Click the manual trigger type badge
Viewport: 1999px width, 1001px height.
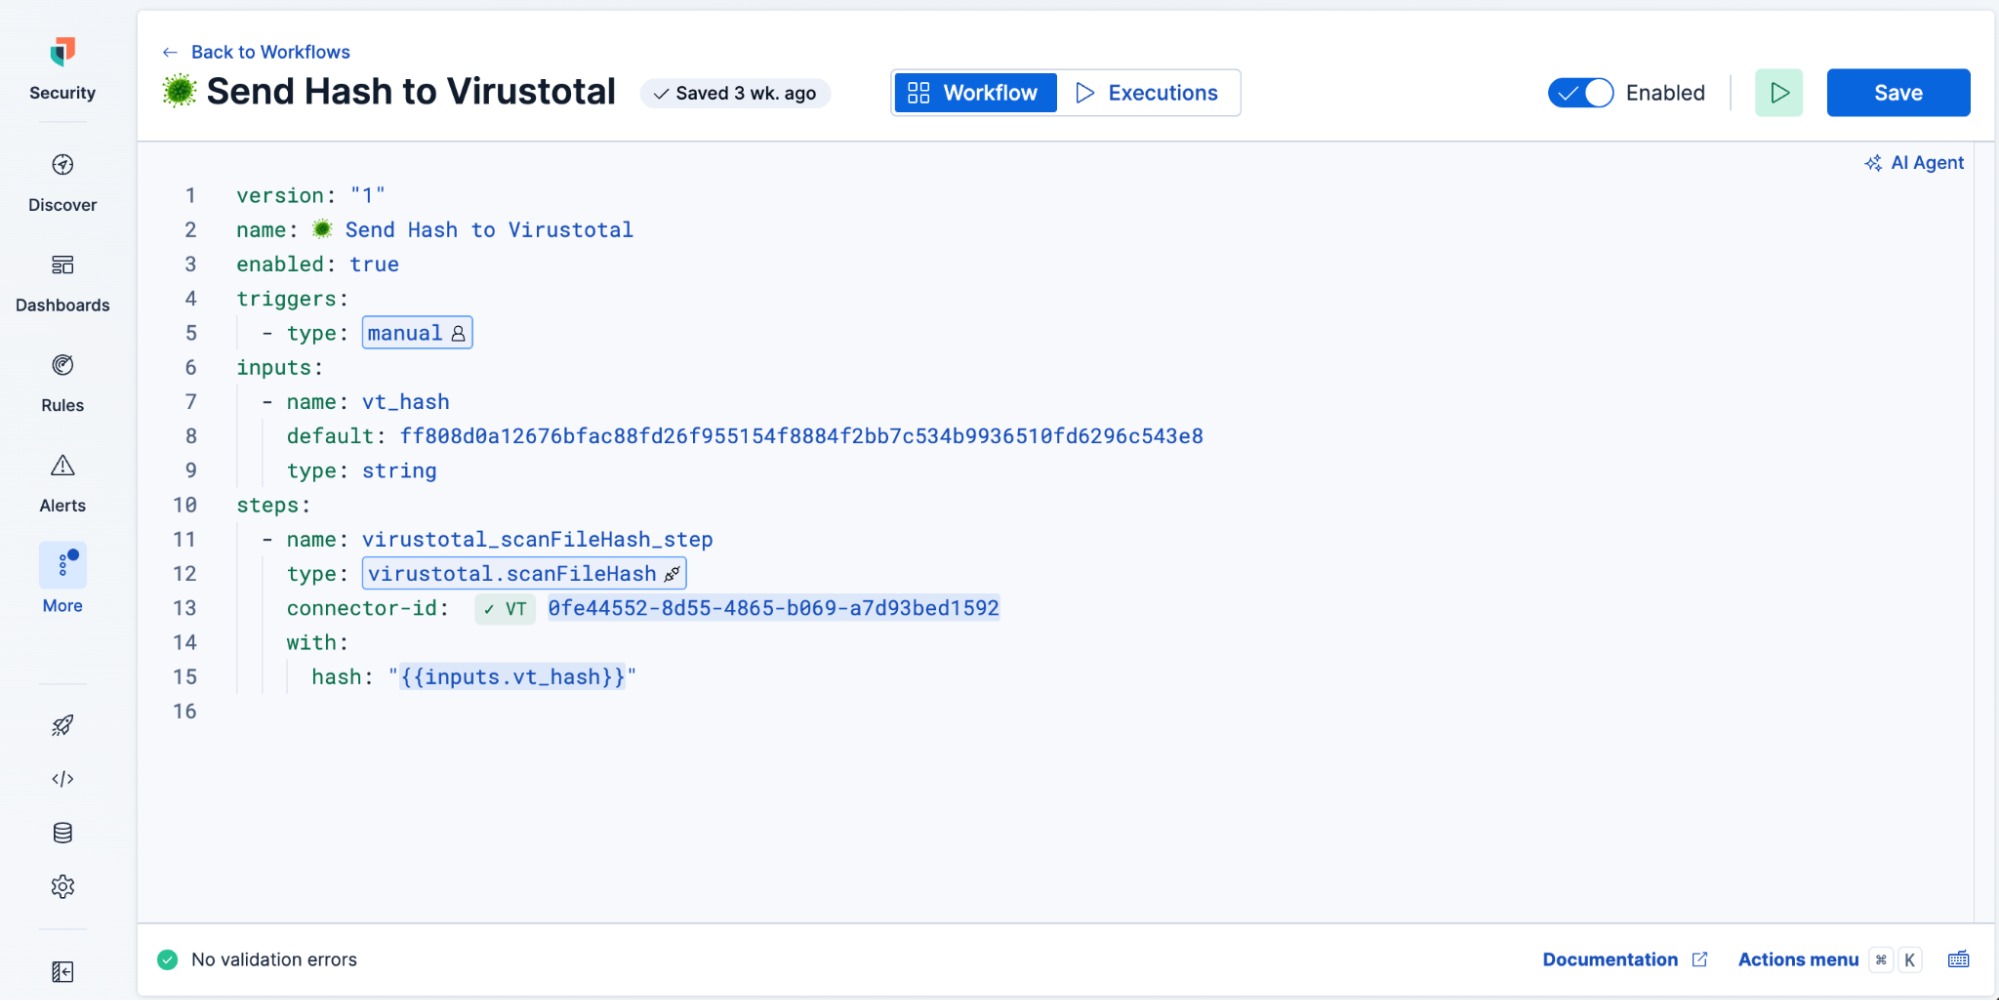click(x=417, y=333)
